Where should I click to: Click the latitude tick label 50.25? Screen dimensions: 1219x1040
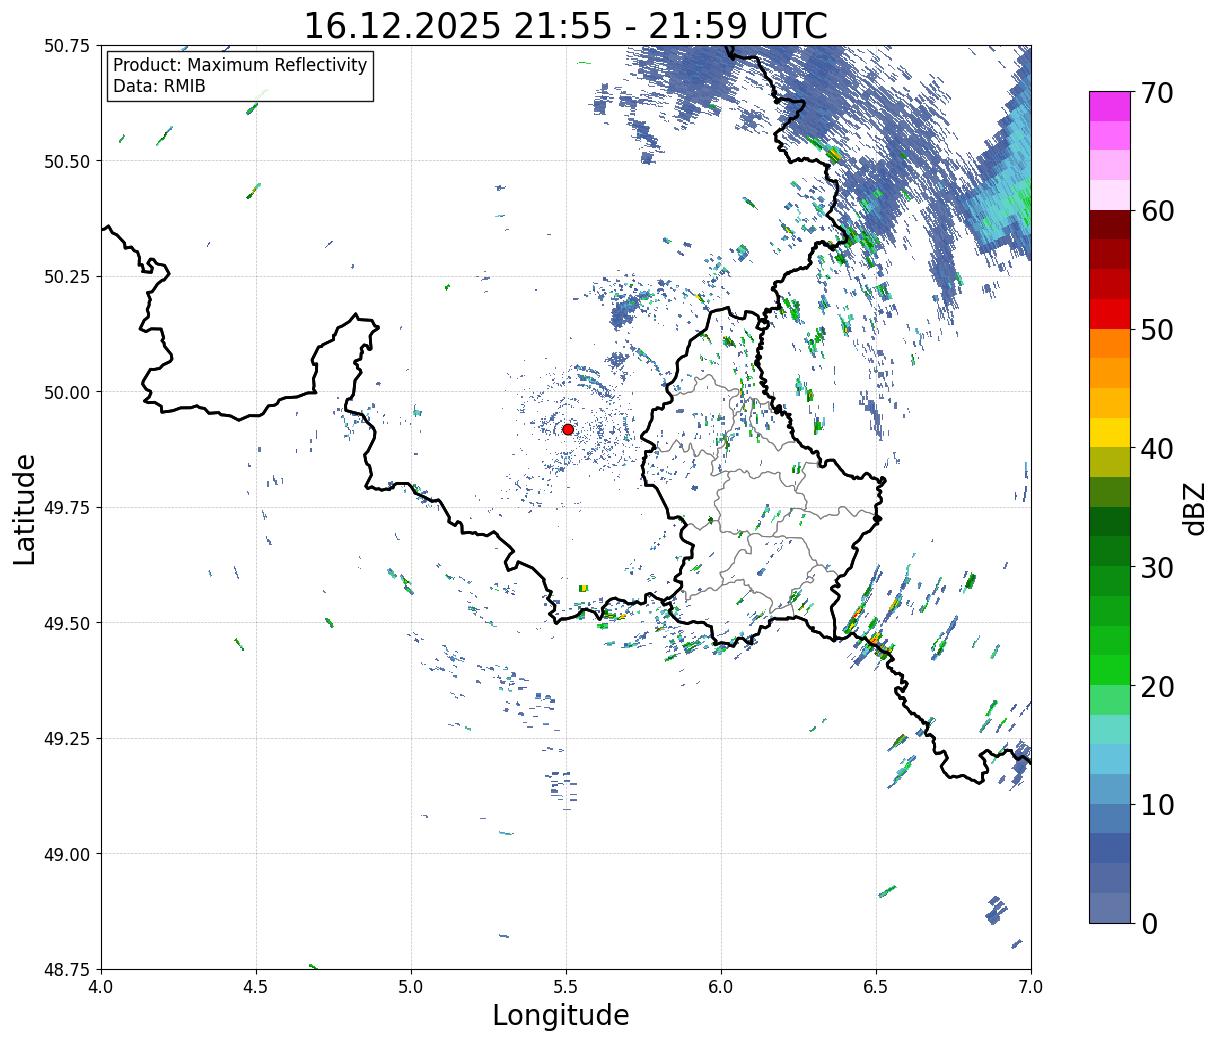click(67, 277)
